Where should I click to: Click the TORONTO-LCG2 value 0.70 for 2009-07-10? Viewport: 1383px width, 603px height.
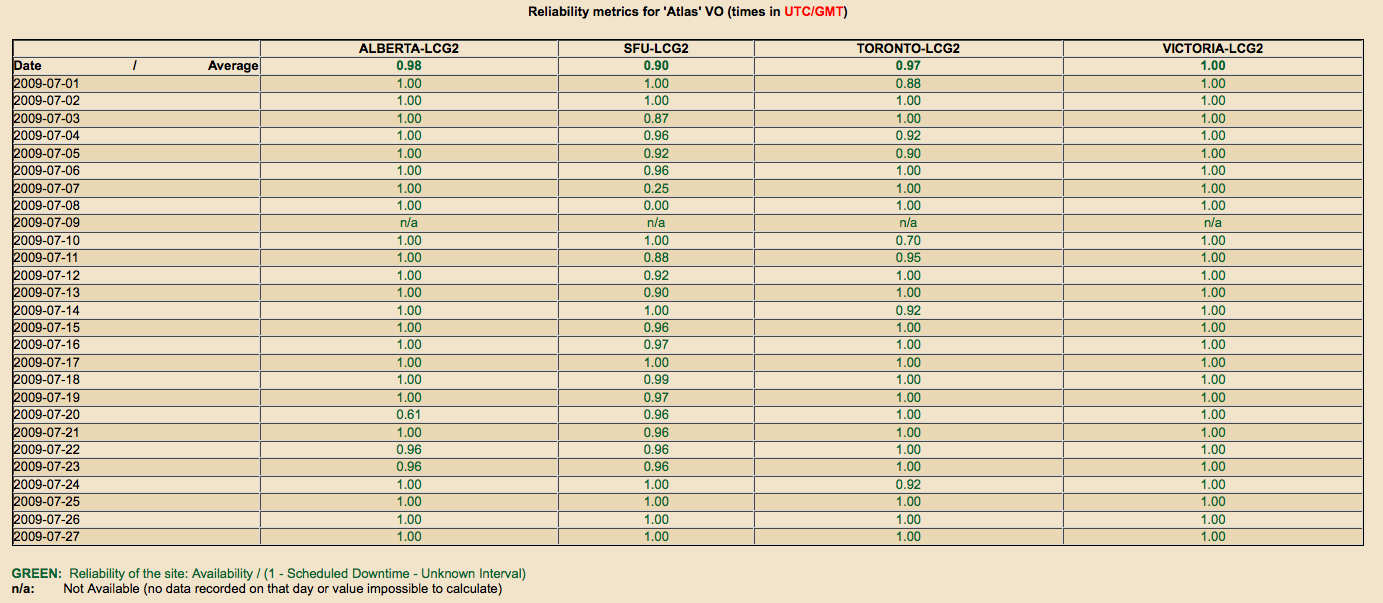click(908, 240)
